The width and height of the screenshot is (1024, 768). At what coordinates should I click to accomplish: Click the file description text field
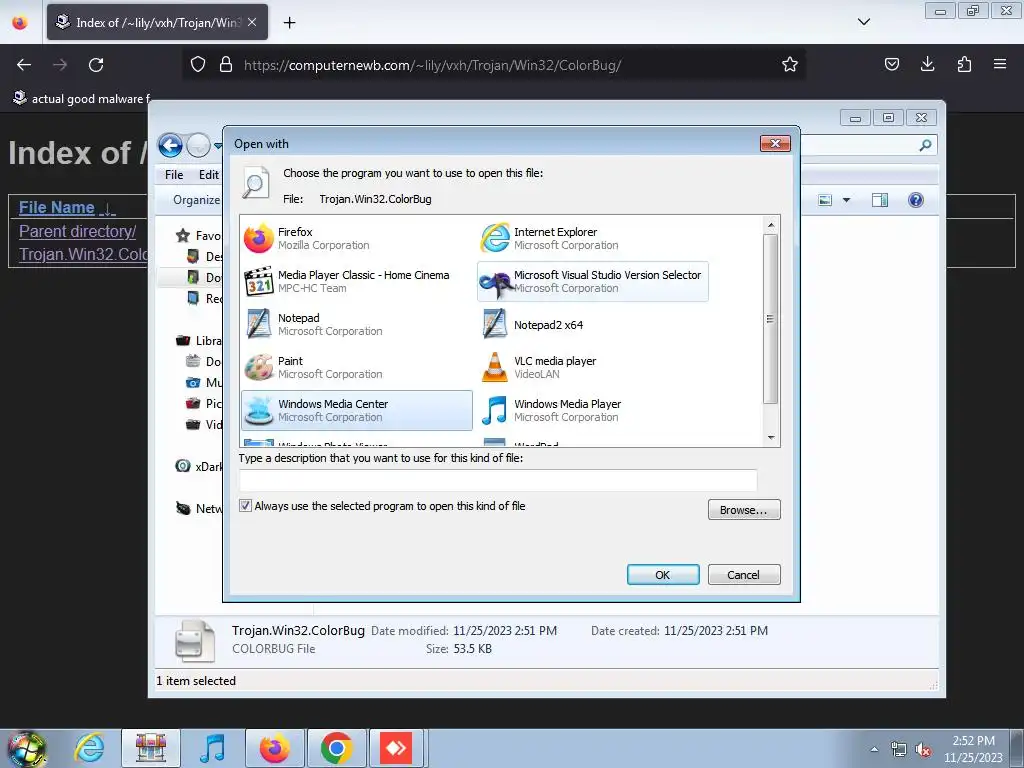click(x=498, y=480)
